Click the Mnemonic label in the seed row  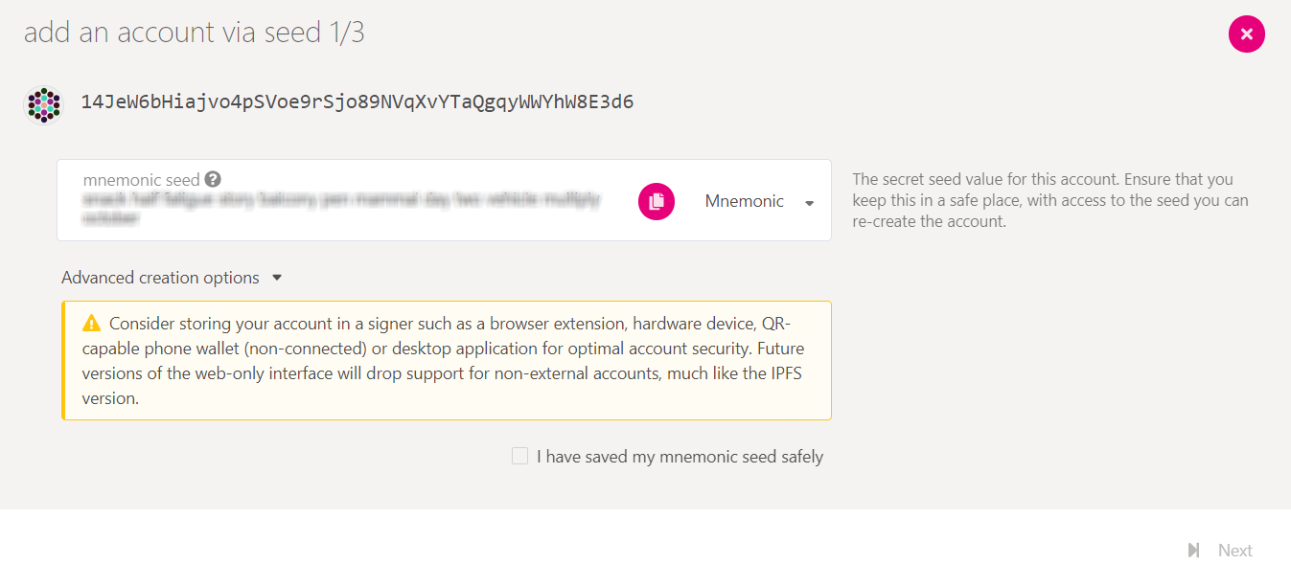click(744, 201)
